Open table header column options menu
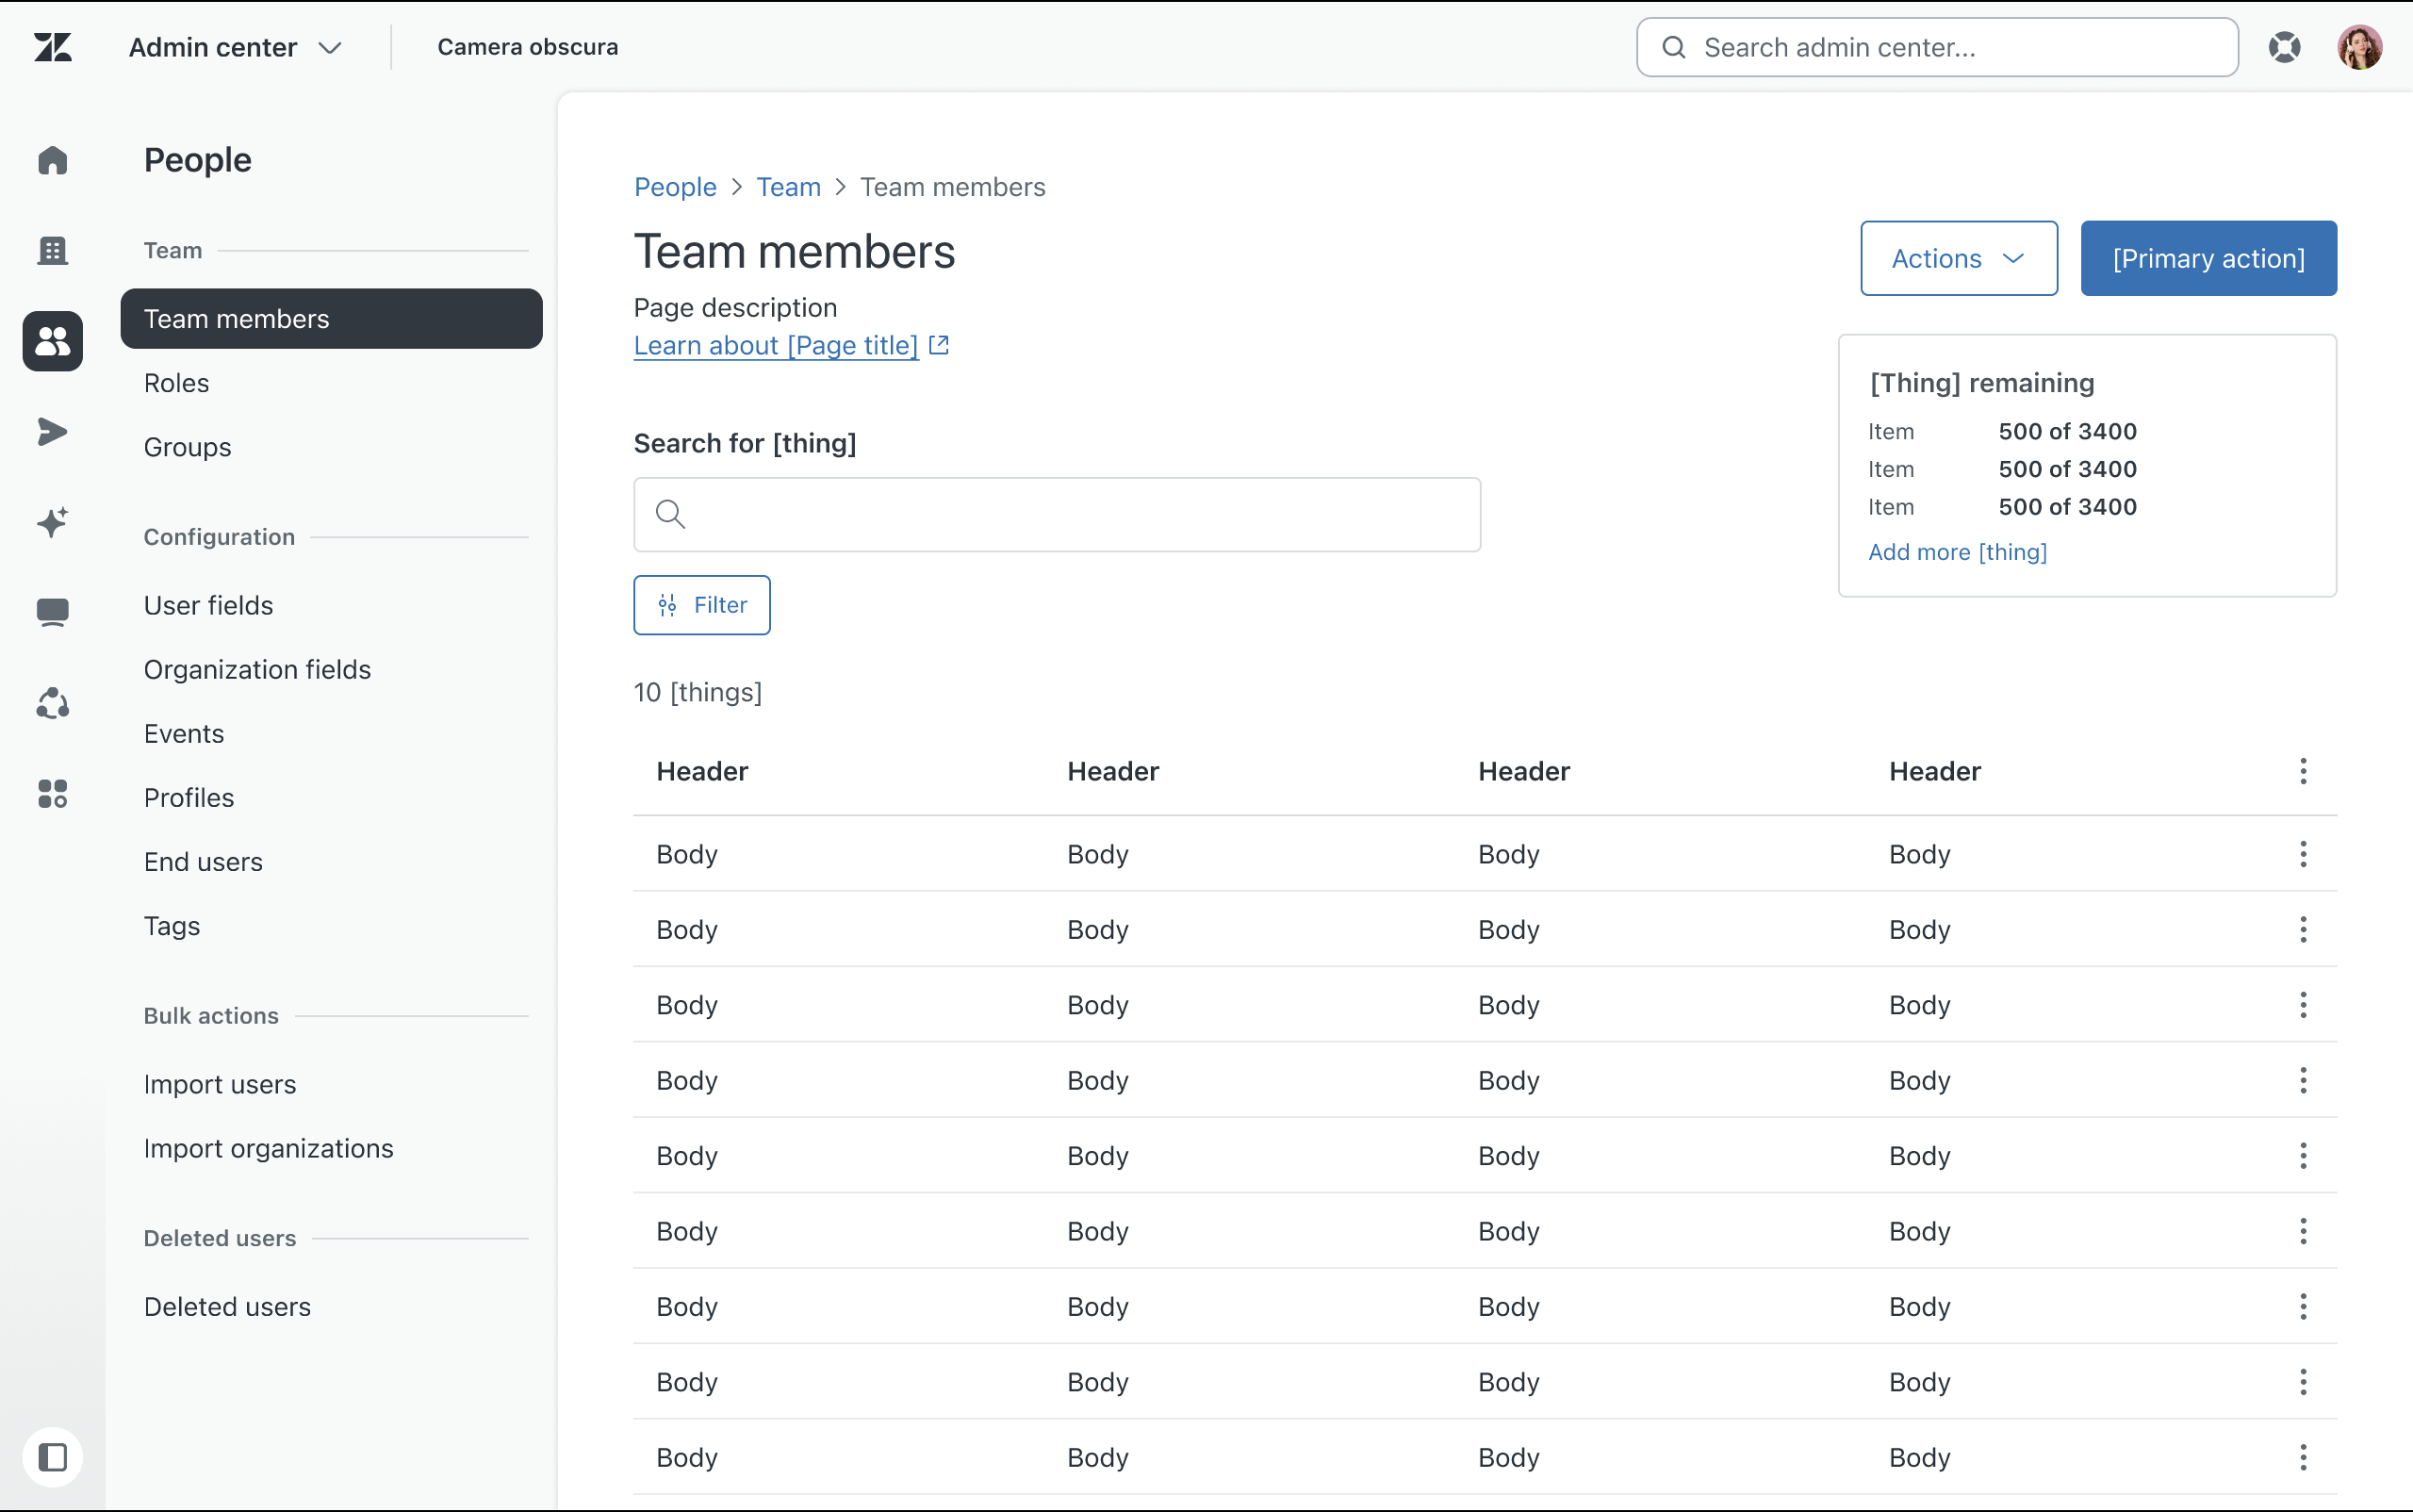Image resolution: width=2413 pixels, height=1512 pixels. [2303, 771]
